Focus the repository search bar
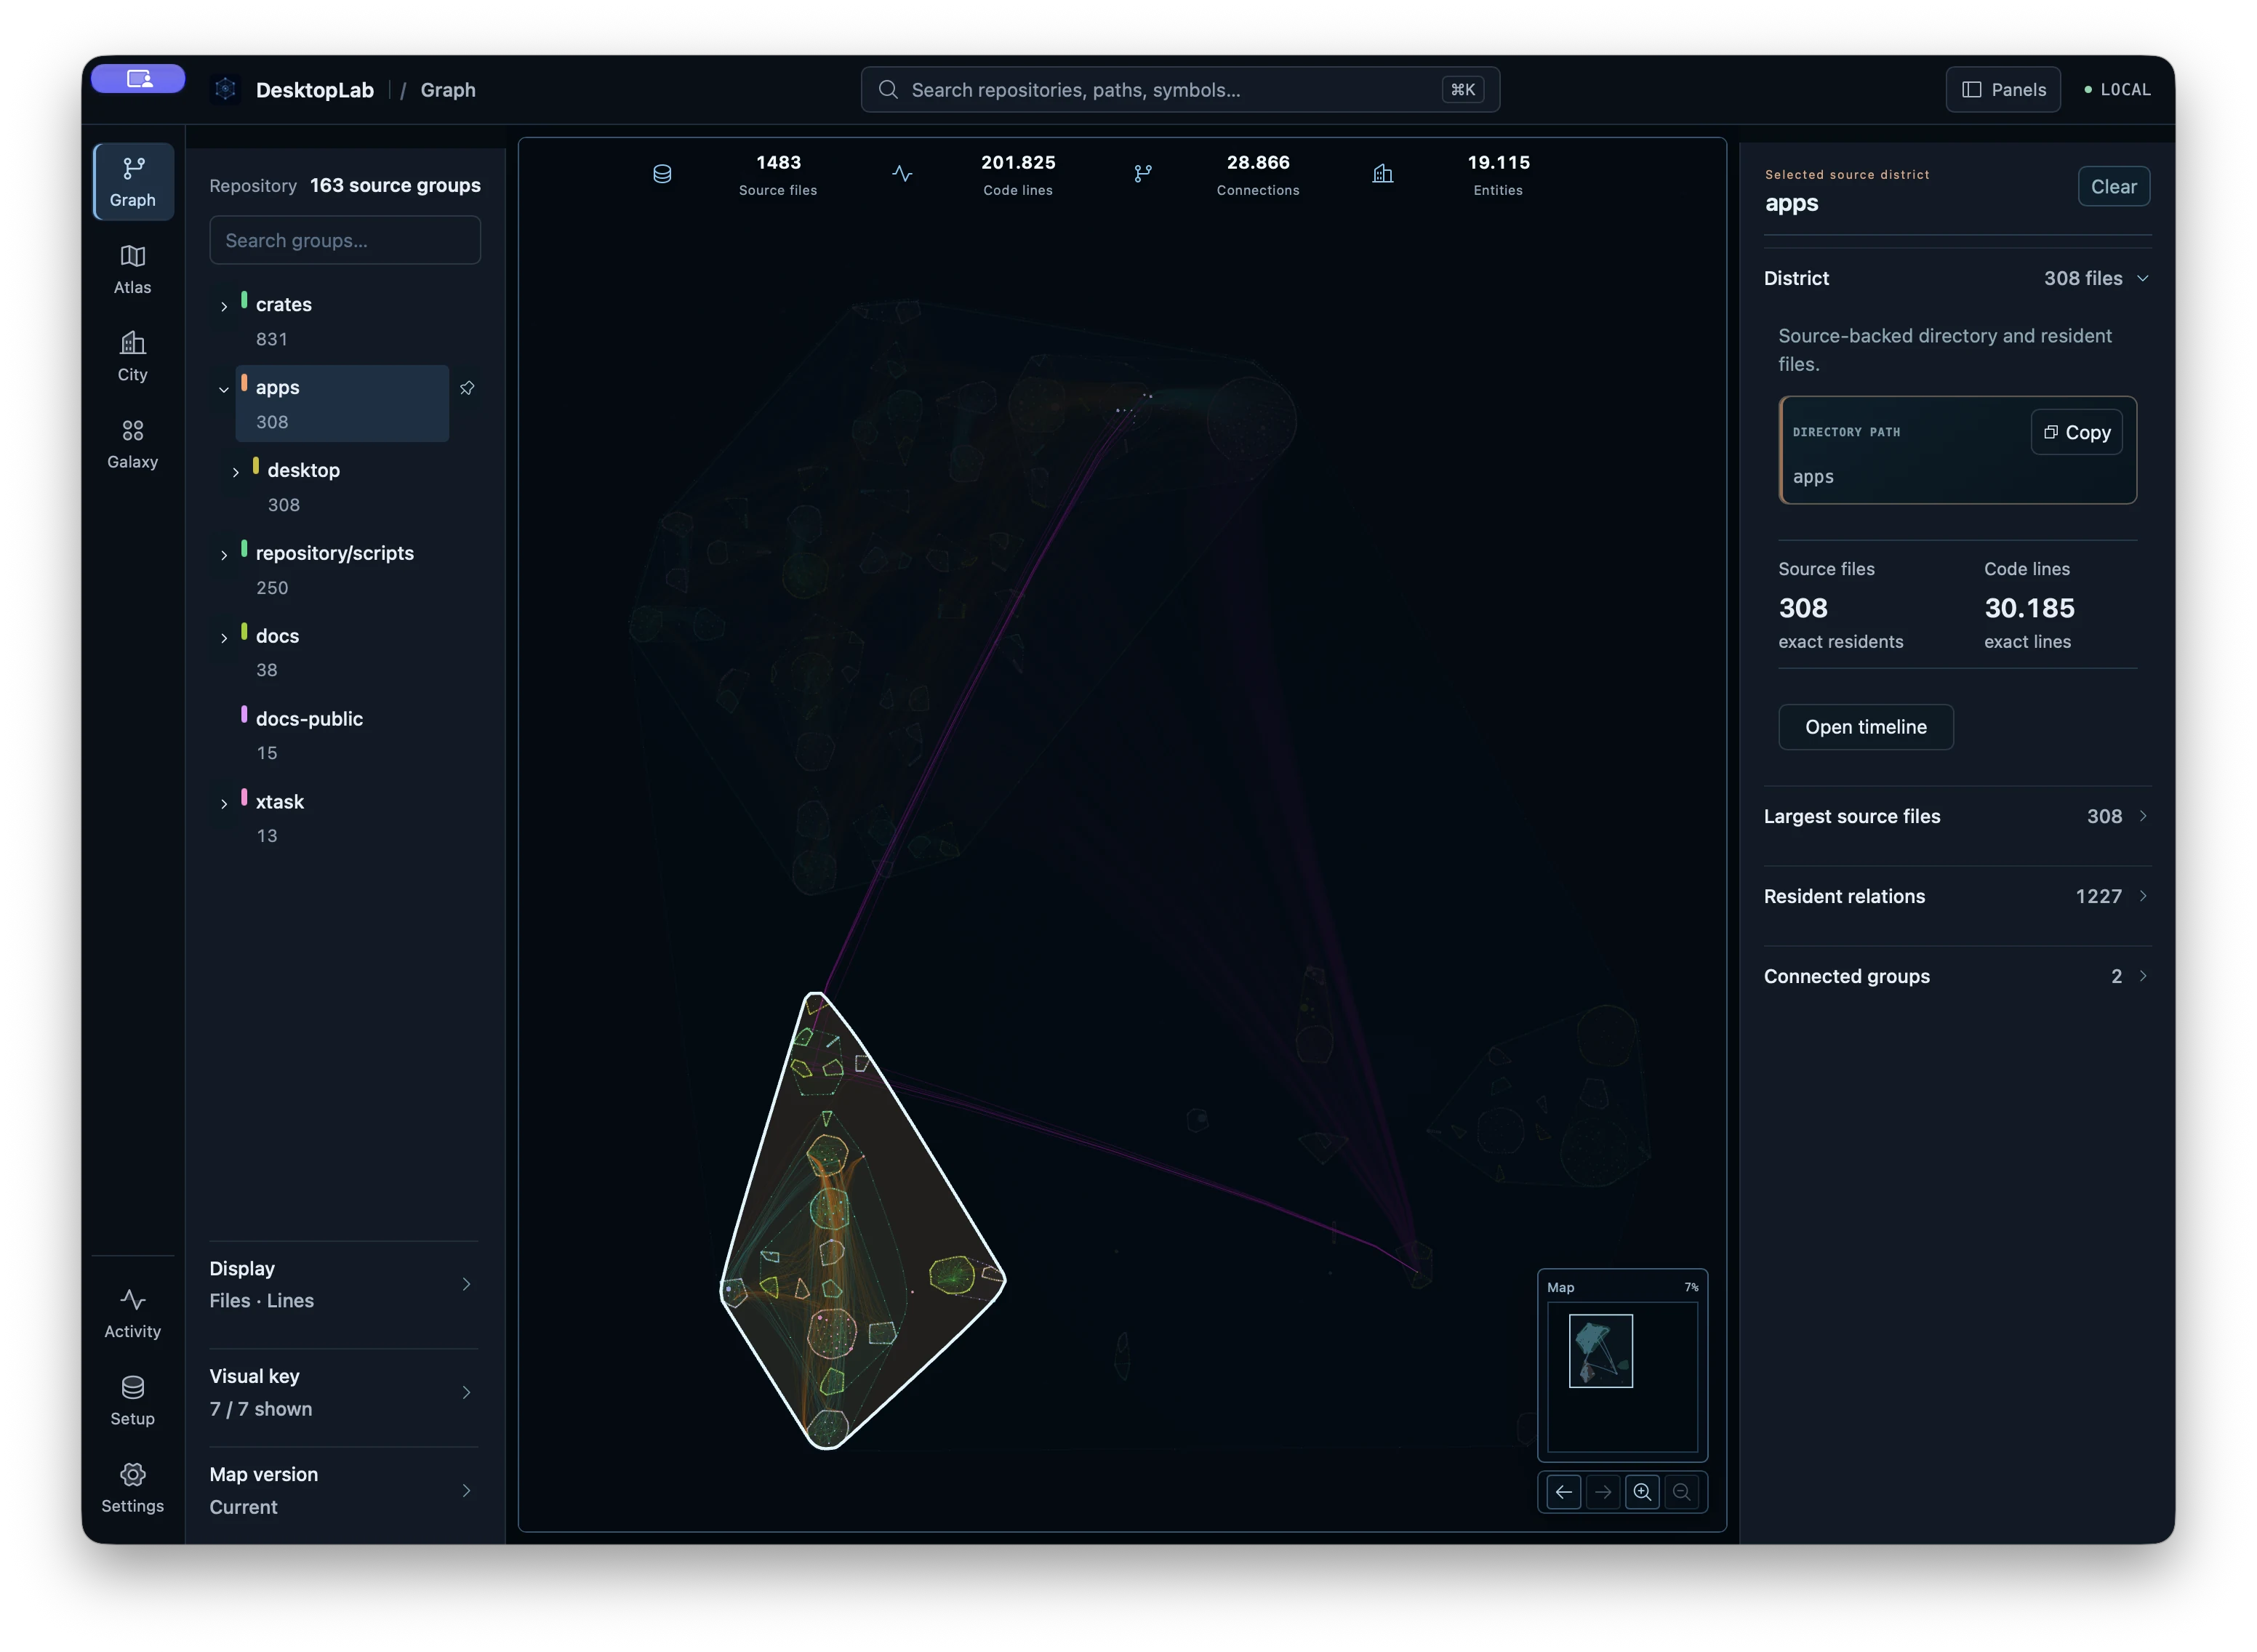This screenshot has height=1652, width=2257. [x=1180, y=90]
